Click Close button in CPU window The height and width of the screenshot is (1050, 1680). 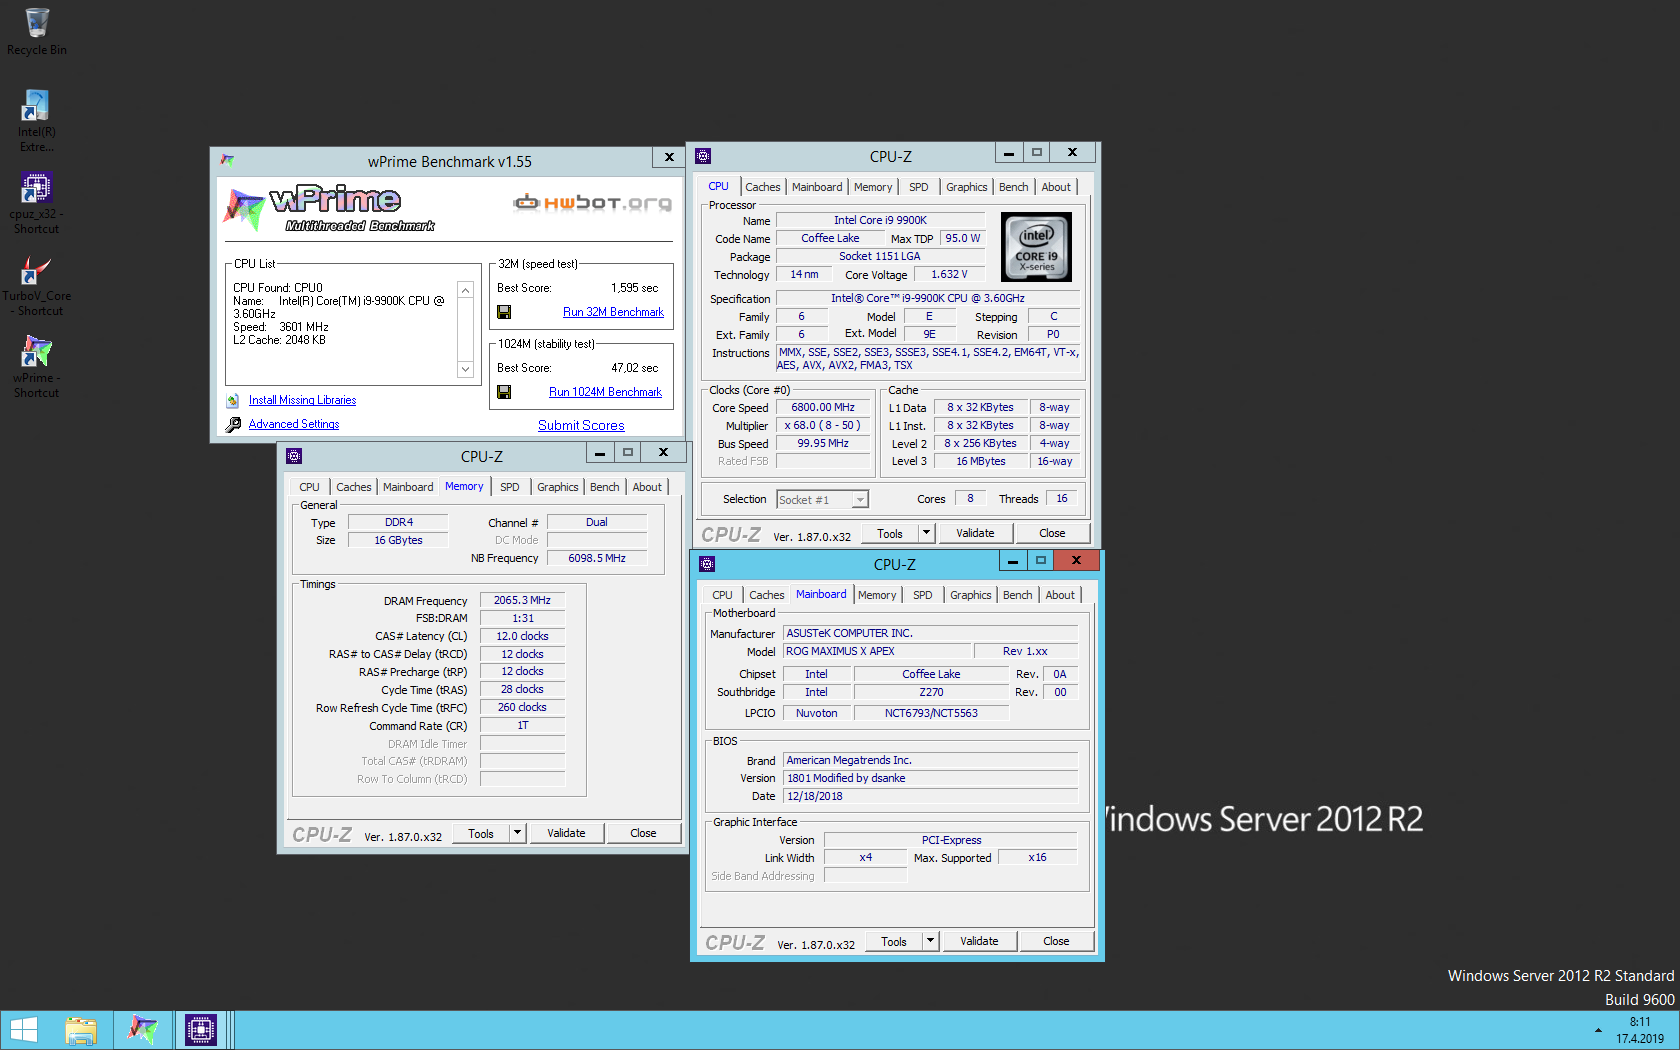tap(1052, 533)
